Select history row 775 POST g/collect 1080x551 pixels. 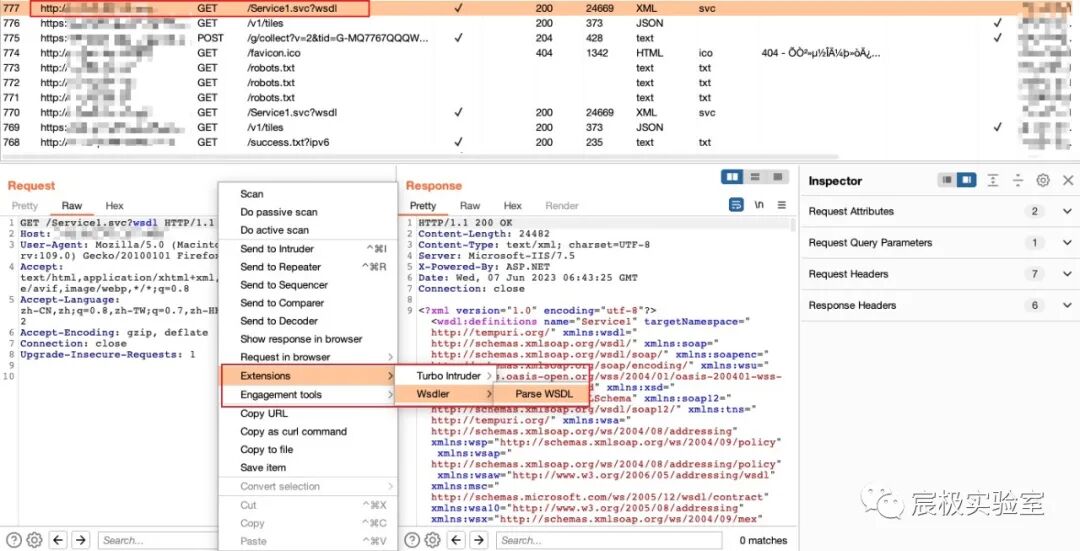[x=540, y=38]
